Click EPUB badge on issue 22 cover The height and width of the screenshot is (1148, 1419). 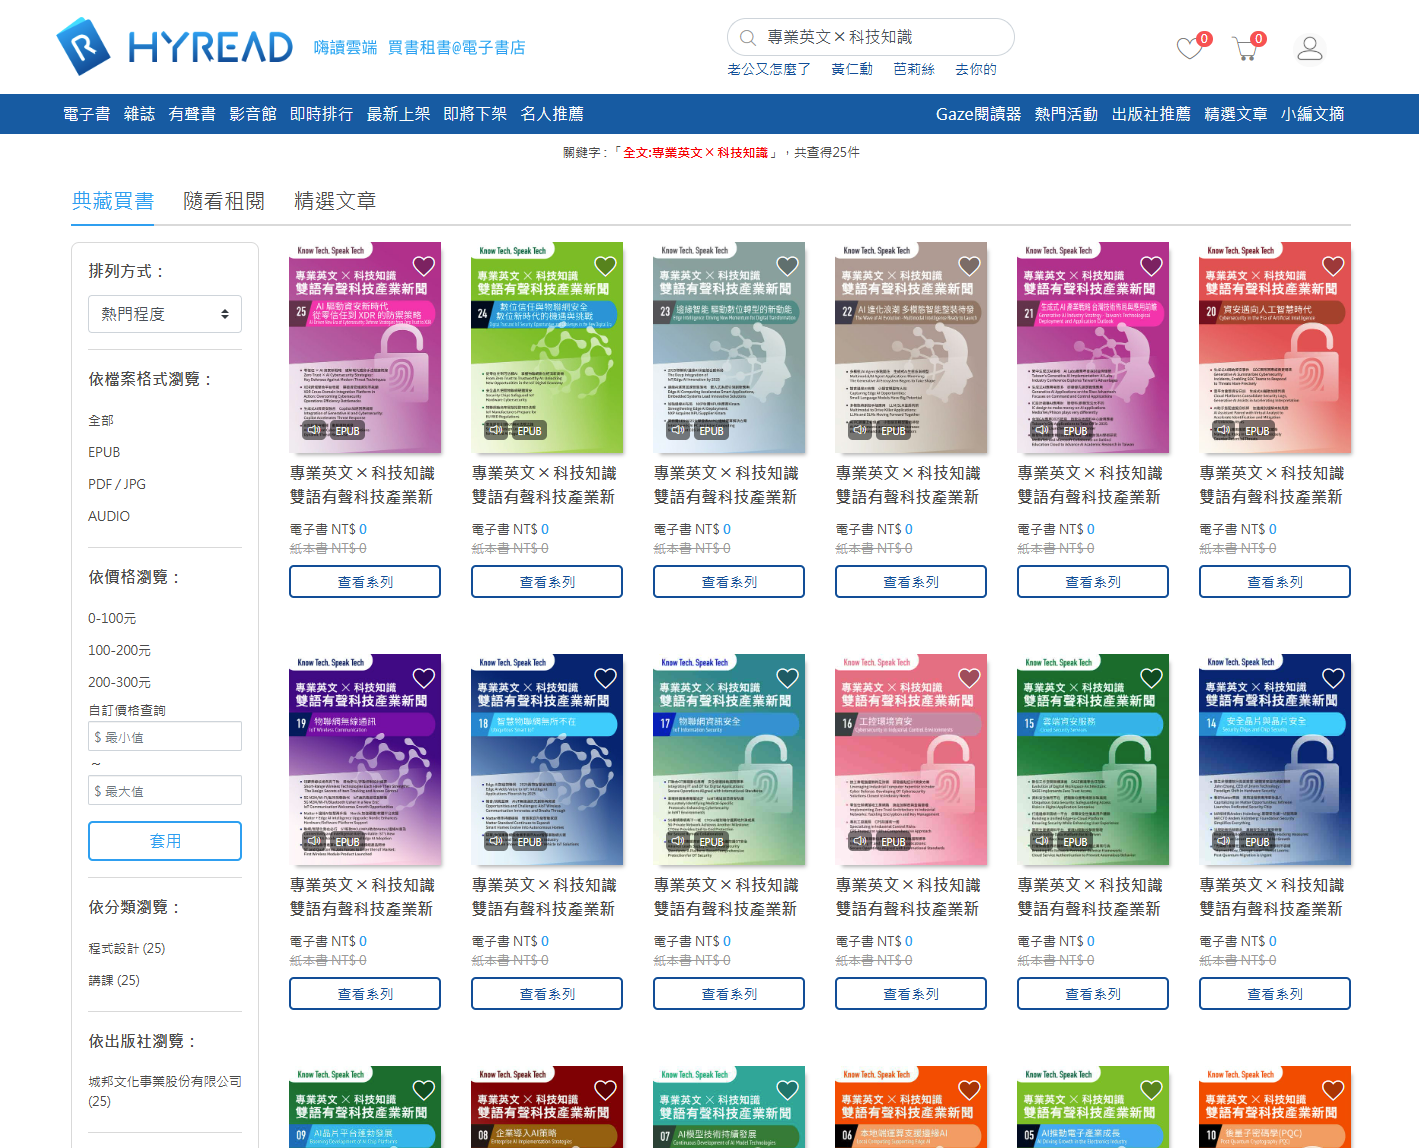click(893, 431)
